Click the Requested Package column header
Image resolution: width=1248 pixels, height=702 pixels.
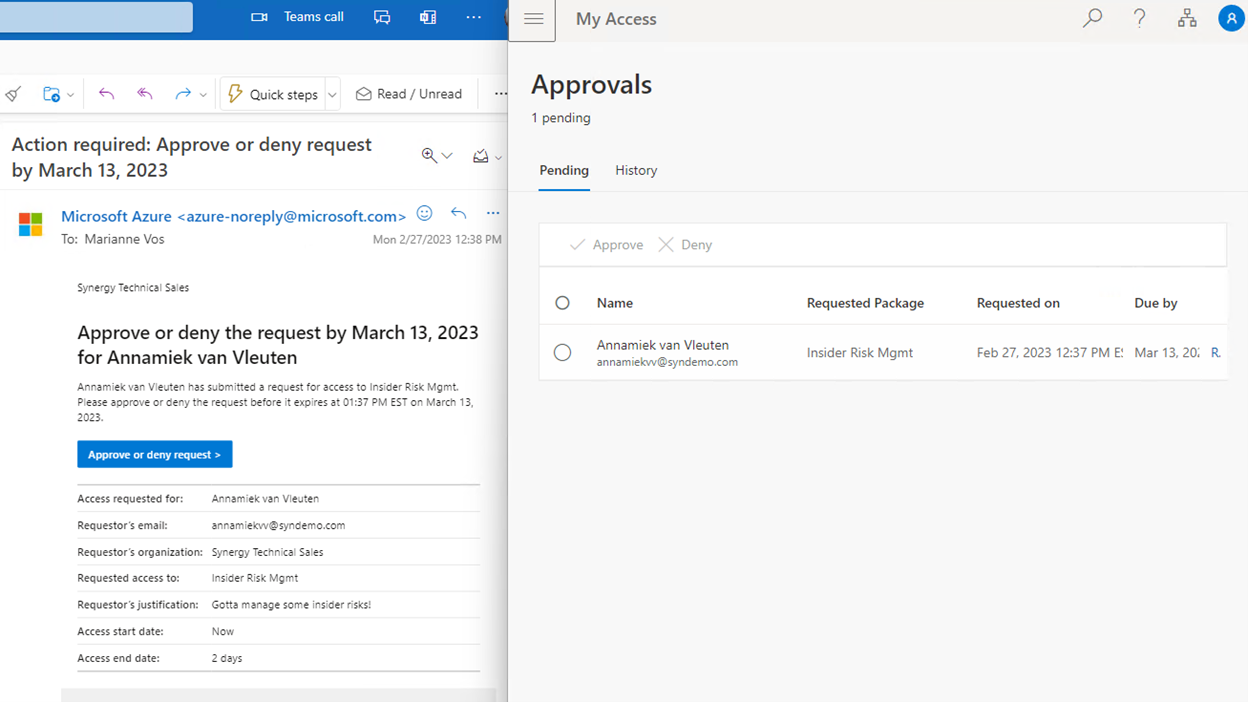tap(865, 303)
